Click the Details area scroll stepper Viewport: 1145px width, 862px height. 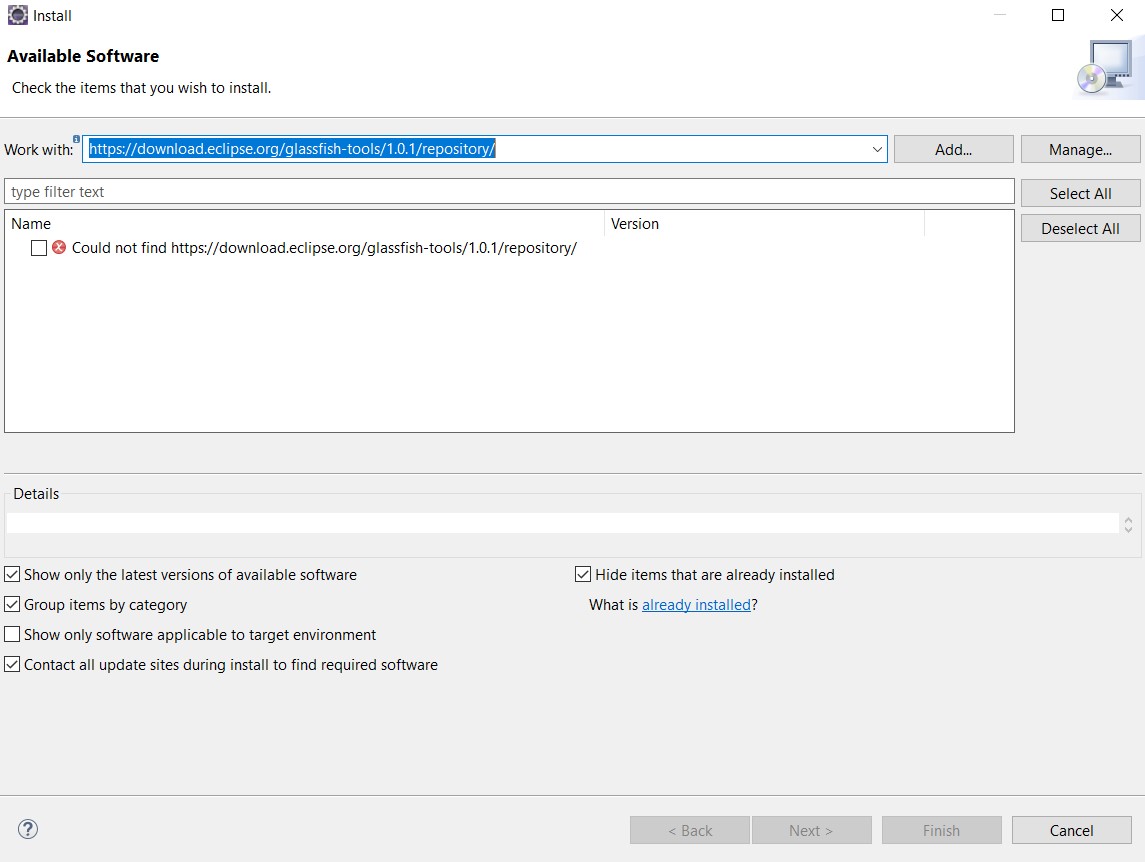(x=1128, y=525)
